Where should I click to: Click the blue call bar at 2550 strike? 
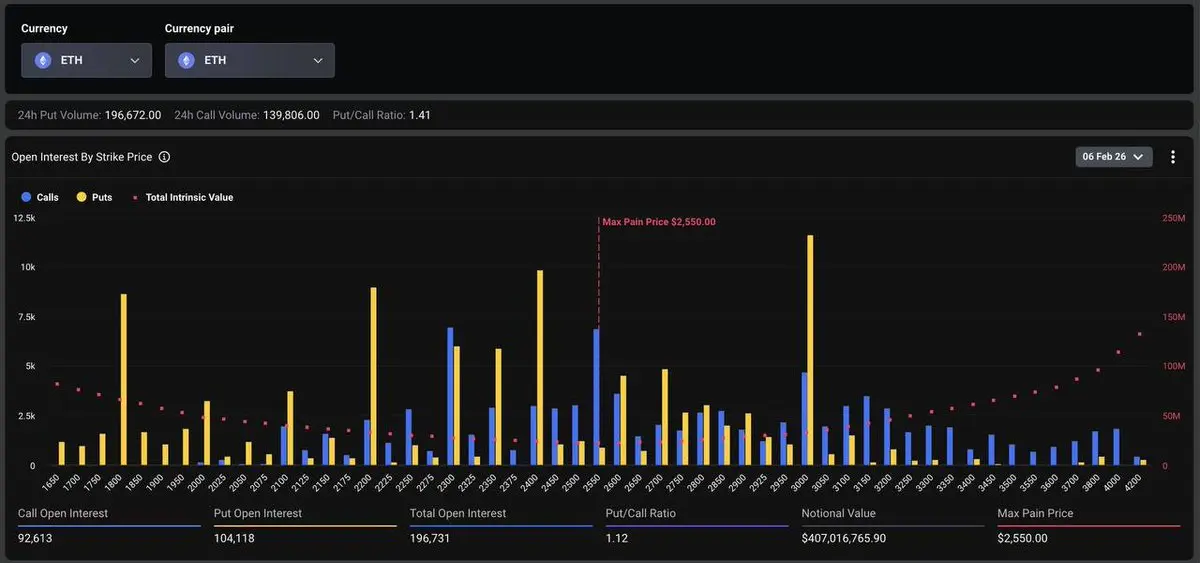tap(596, 397)
